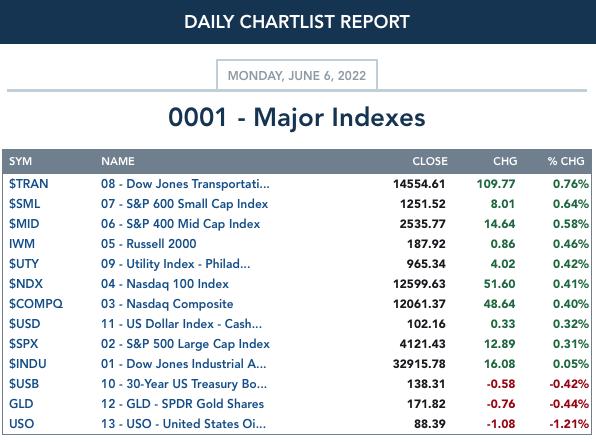596x442 pixels.
Task: Click the $MID symbol
Action: [x=24, y=224]
